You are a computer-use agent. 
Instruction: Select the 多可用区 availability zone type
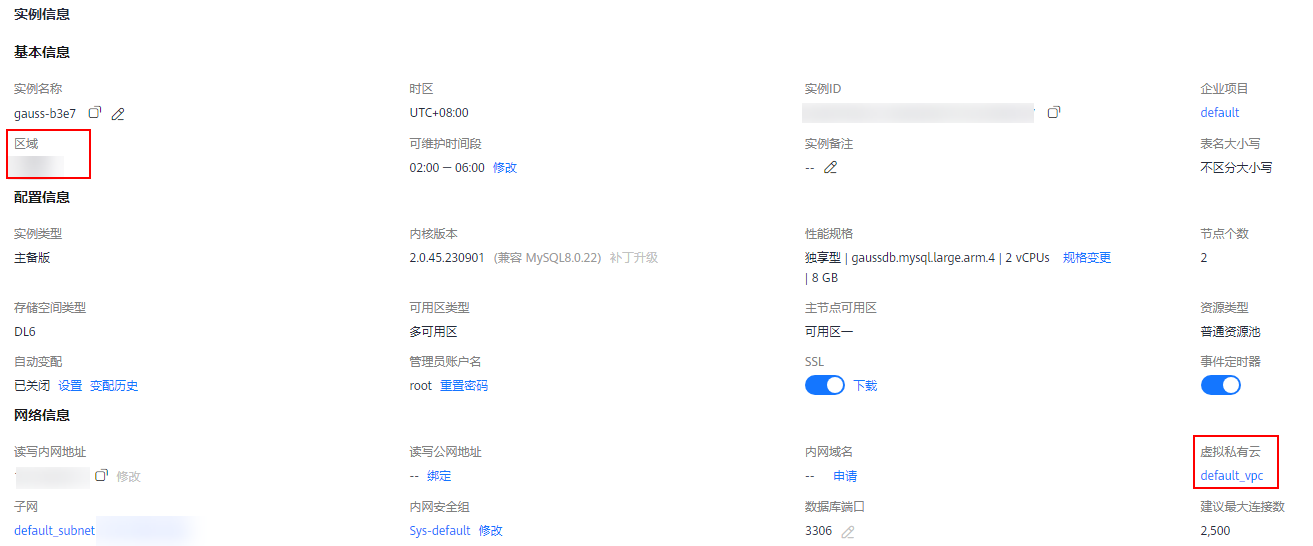click(434, 332)
